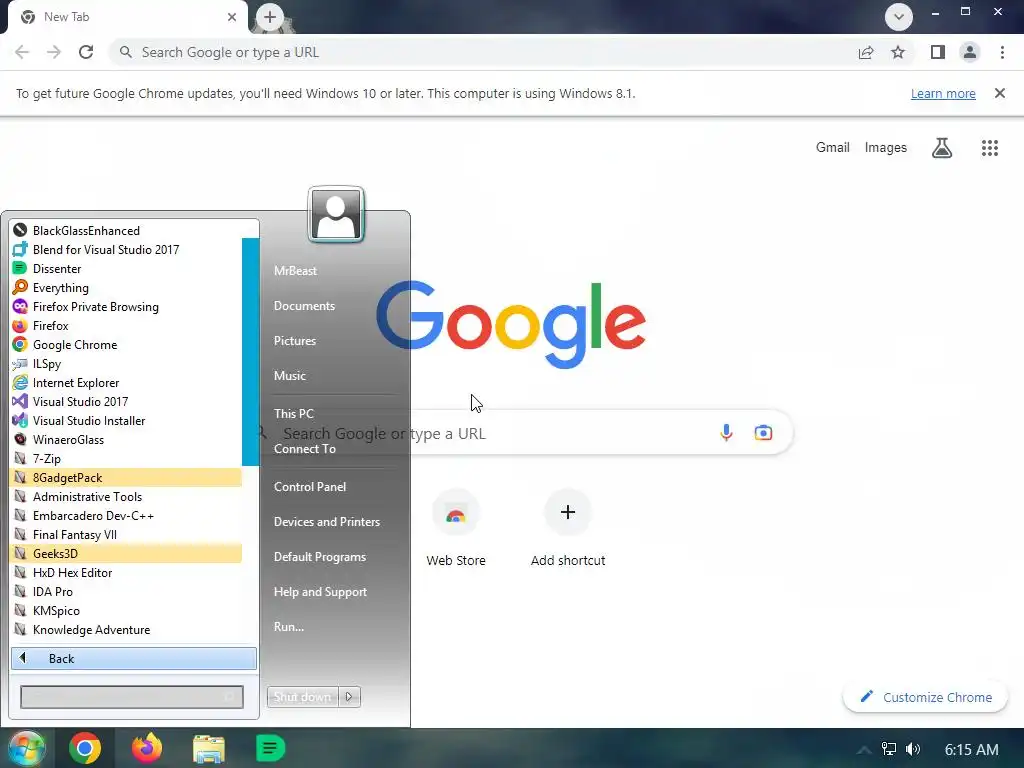Open shut down options arrow
Screen dimensions: 1024x768
point(349,697)
